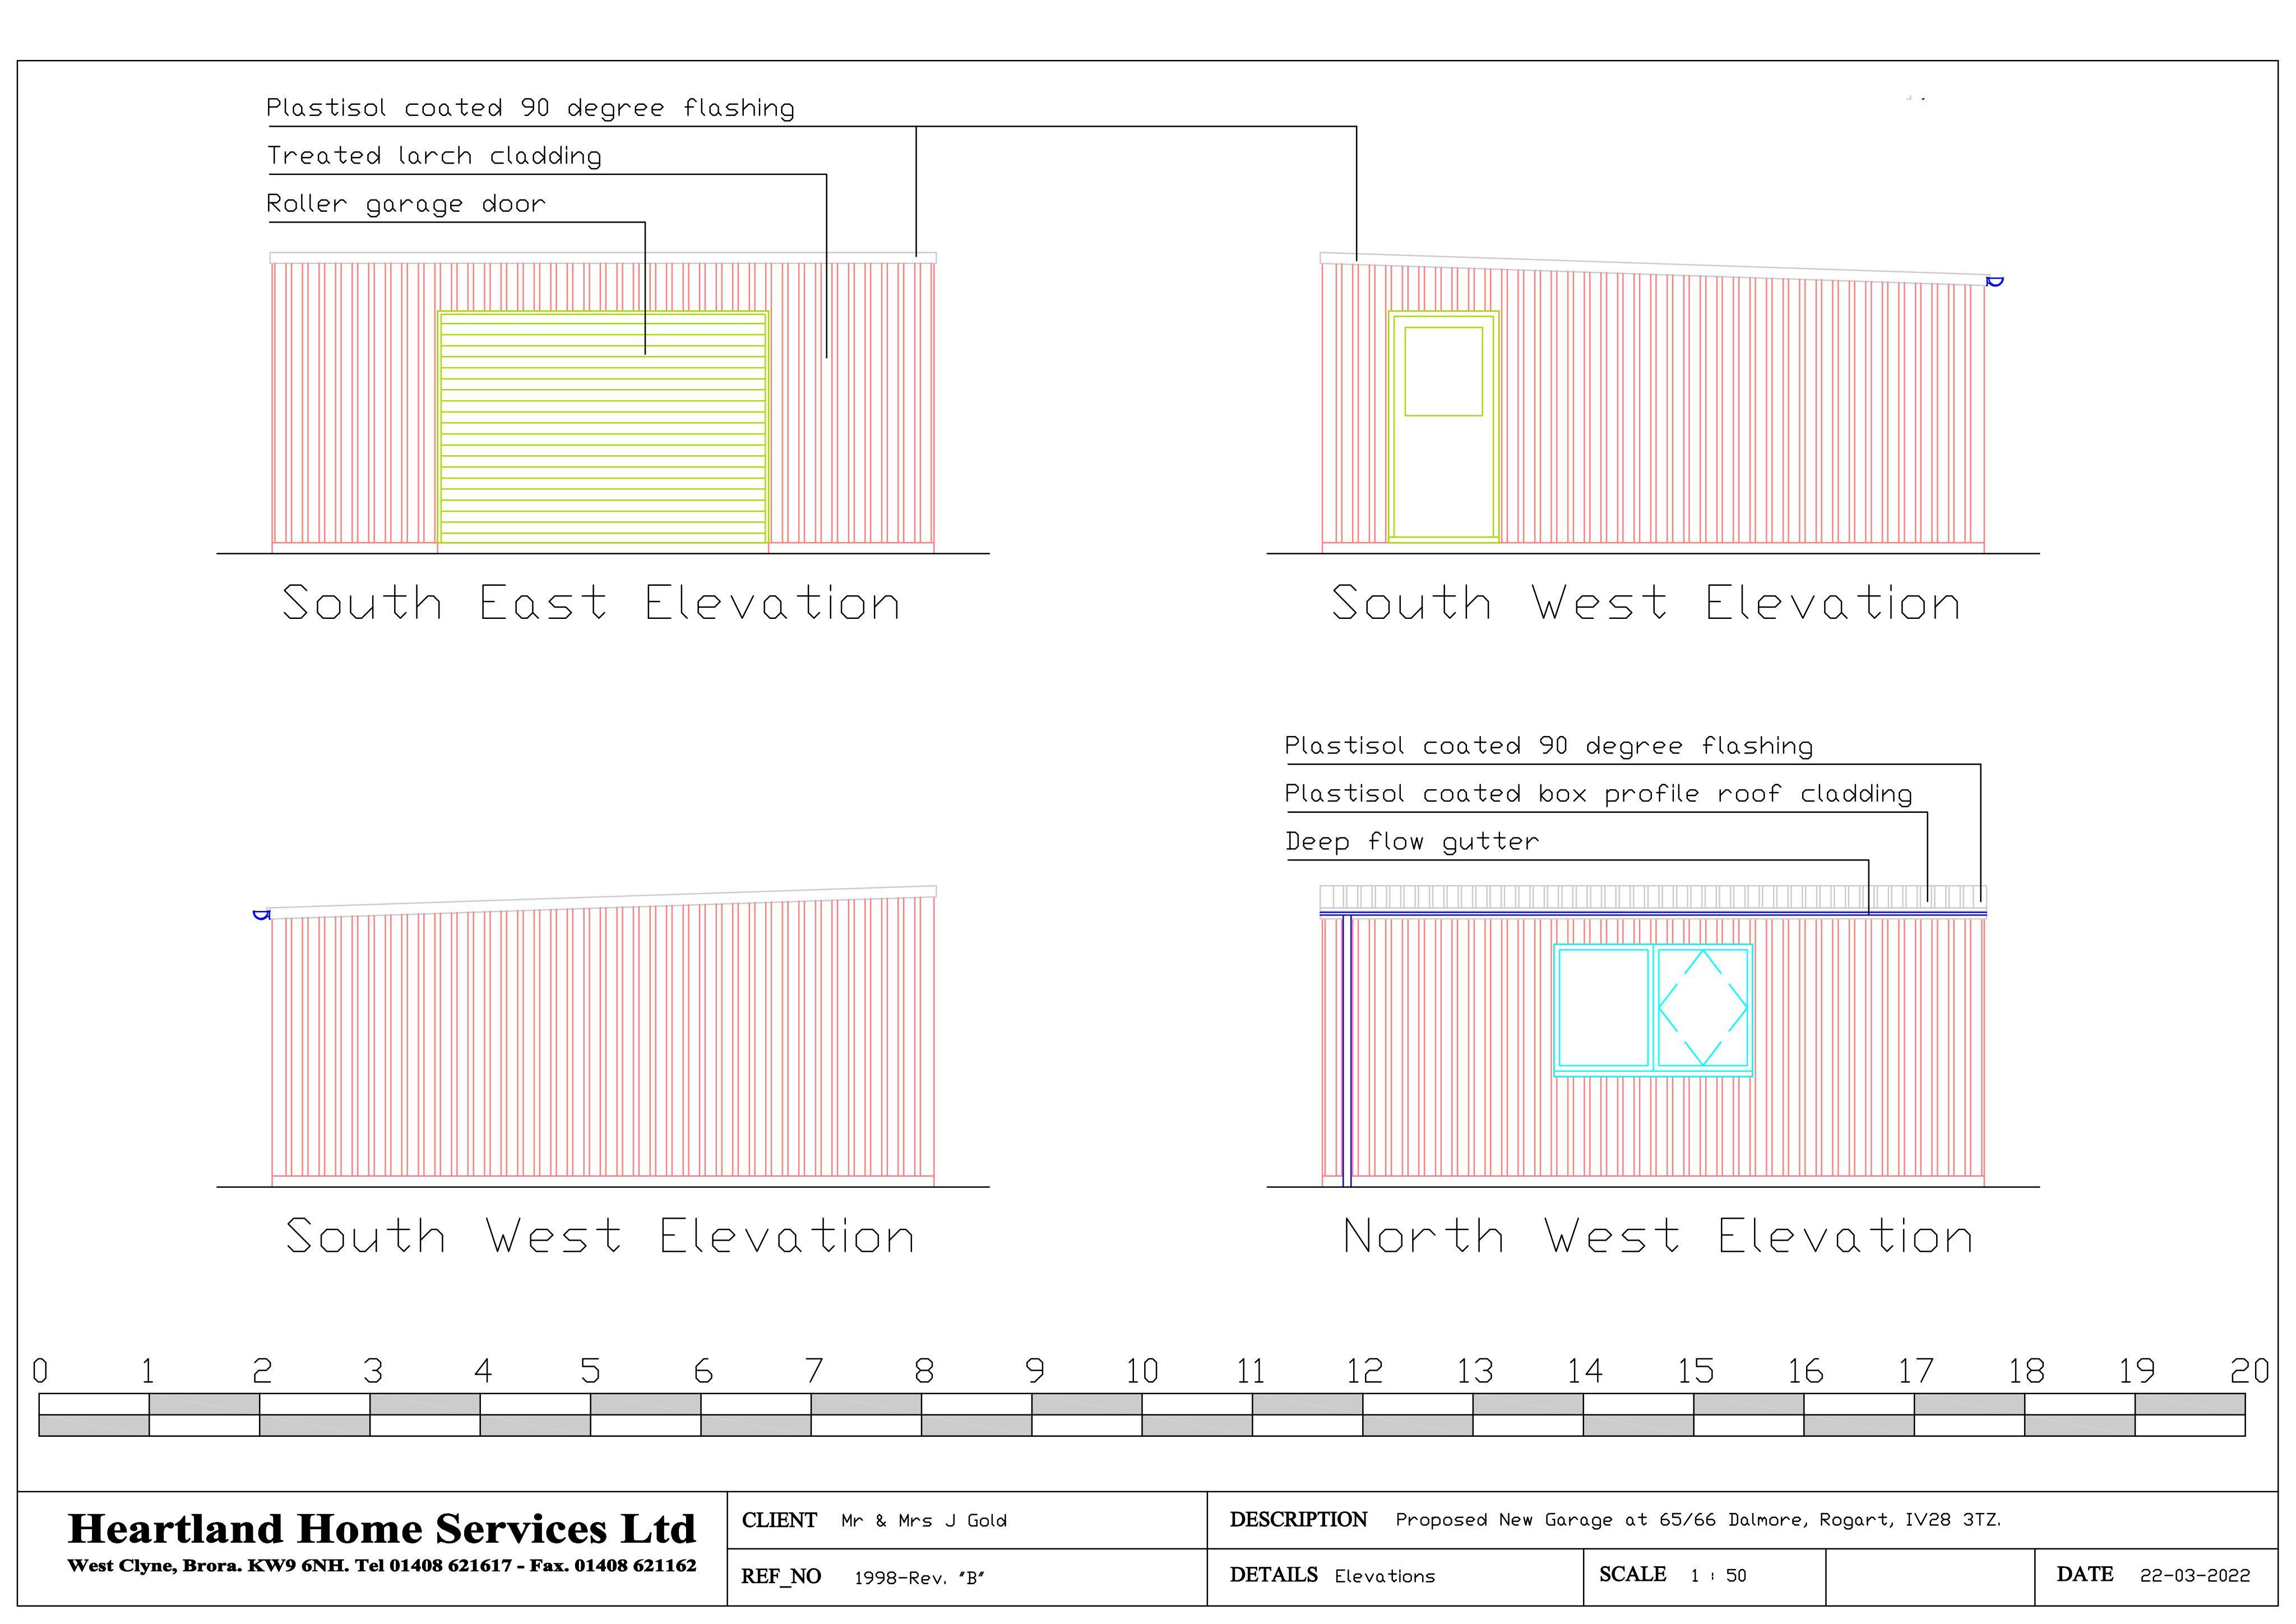The image size is (2296, 1624).
Task: Click the number 0 on the scale bar
Action: click(x=40, y=1371)
